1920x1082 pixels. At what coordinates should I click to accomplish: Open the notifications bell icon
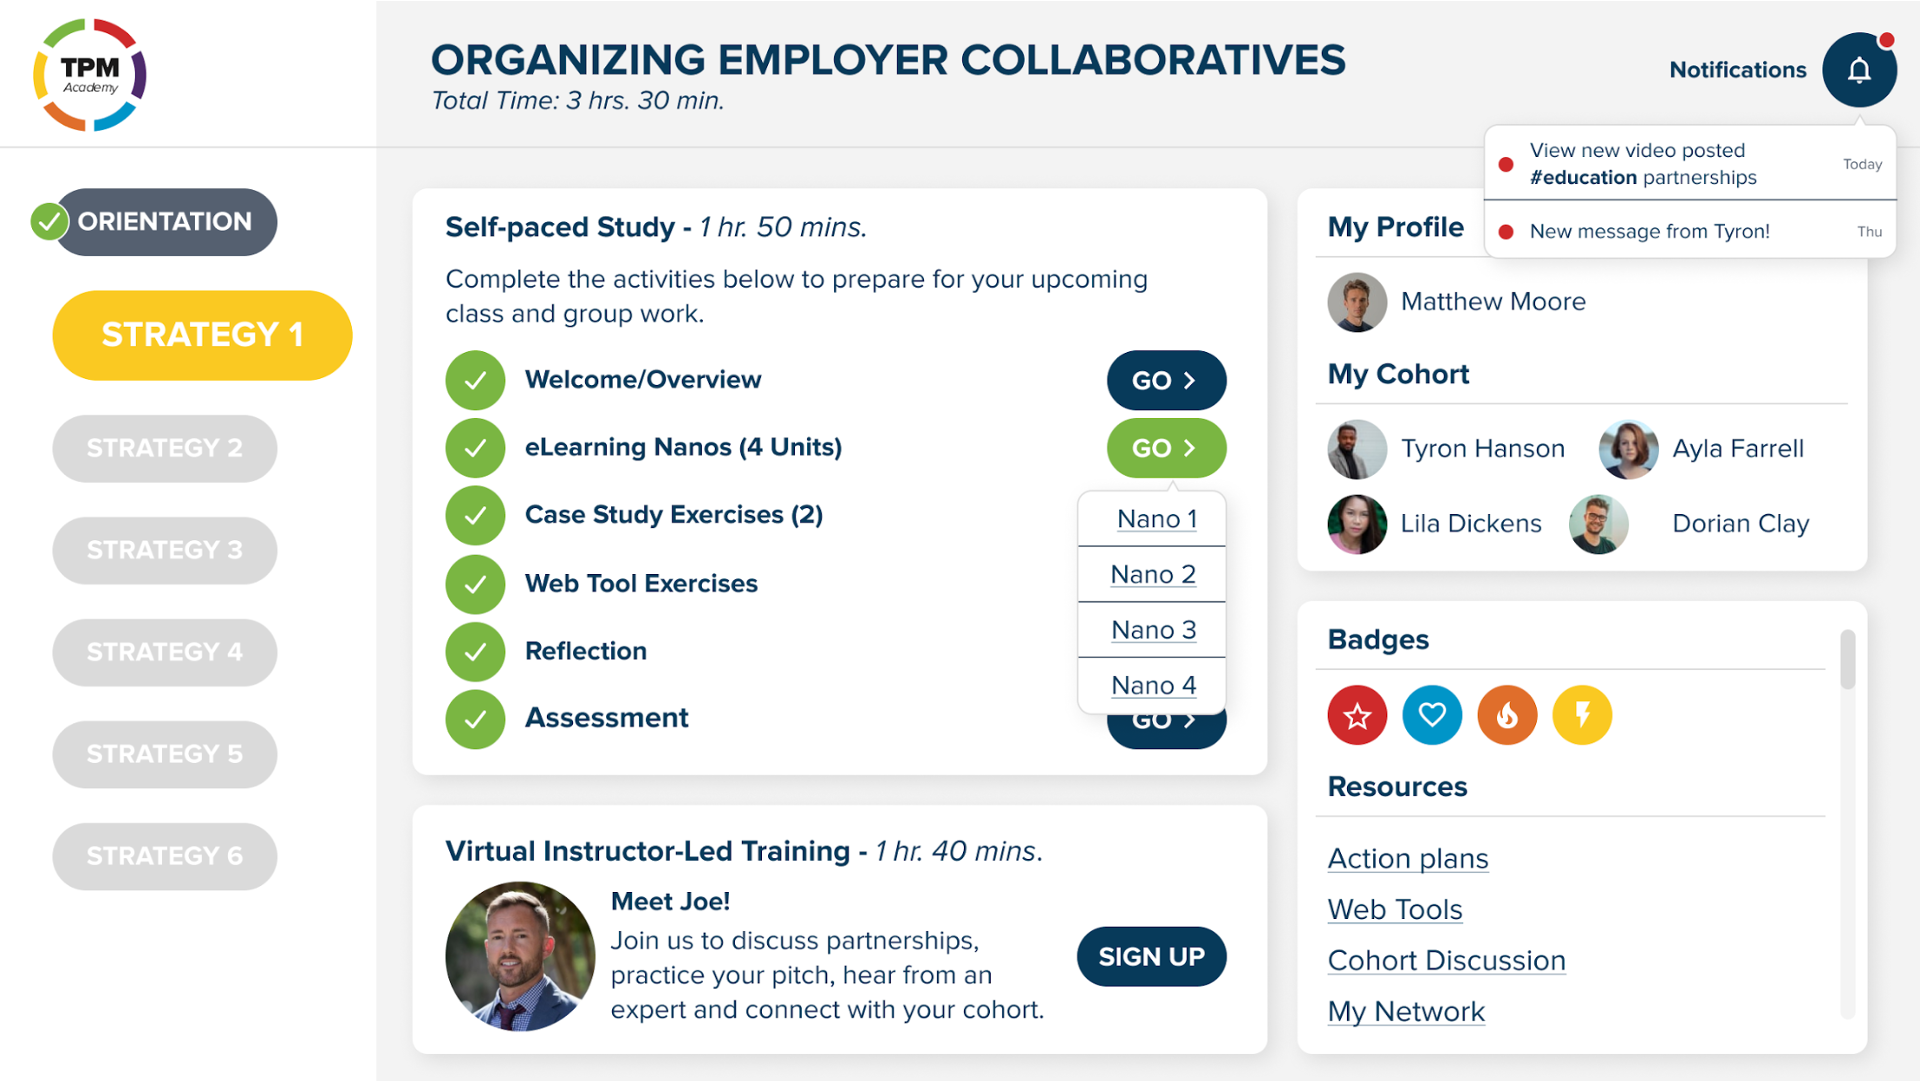[1858, 70]
